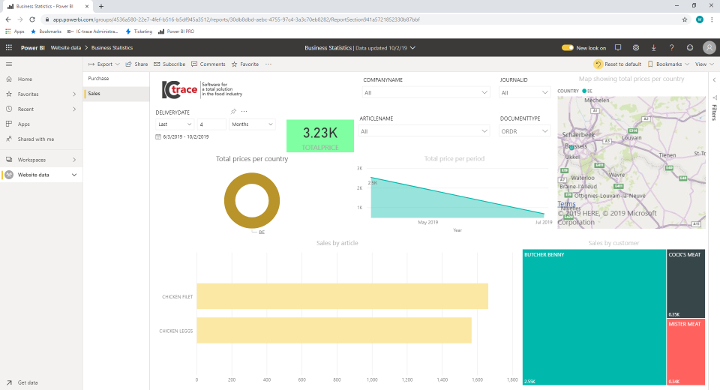
Task: Open the help question mark icon
Action: click(672, 48)
